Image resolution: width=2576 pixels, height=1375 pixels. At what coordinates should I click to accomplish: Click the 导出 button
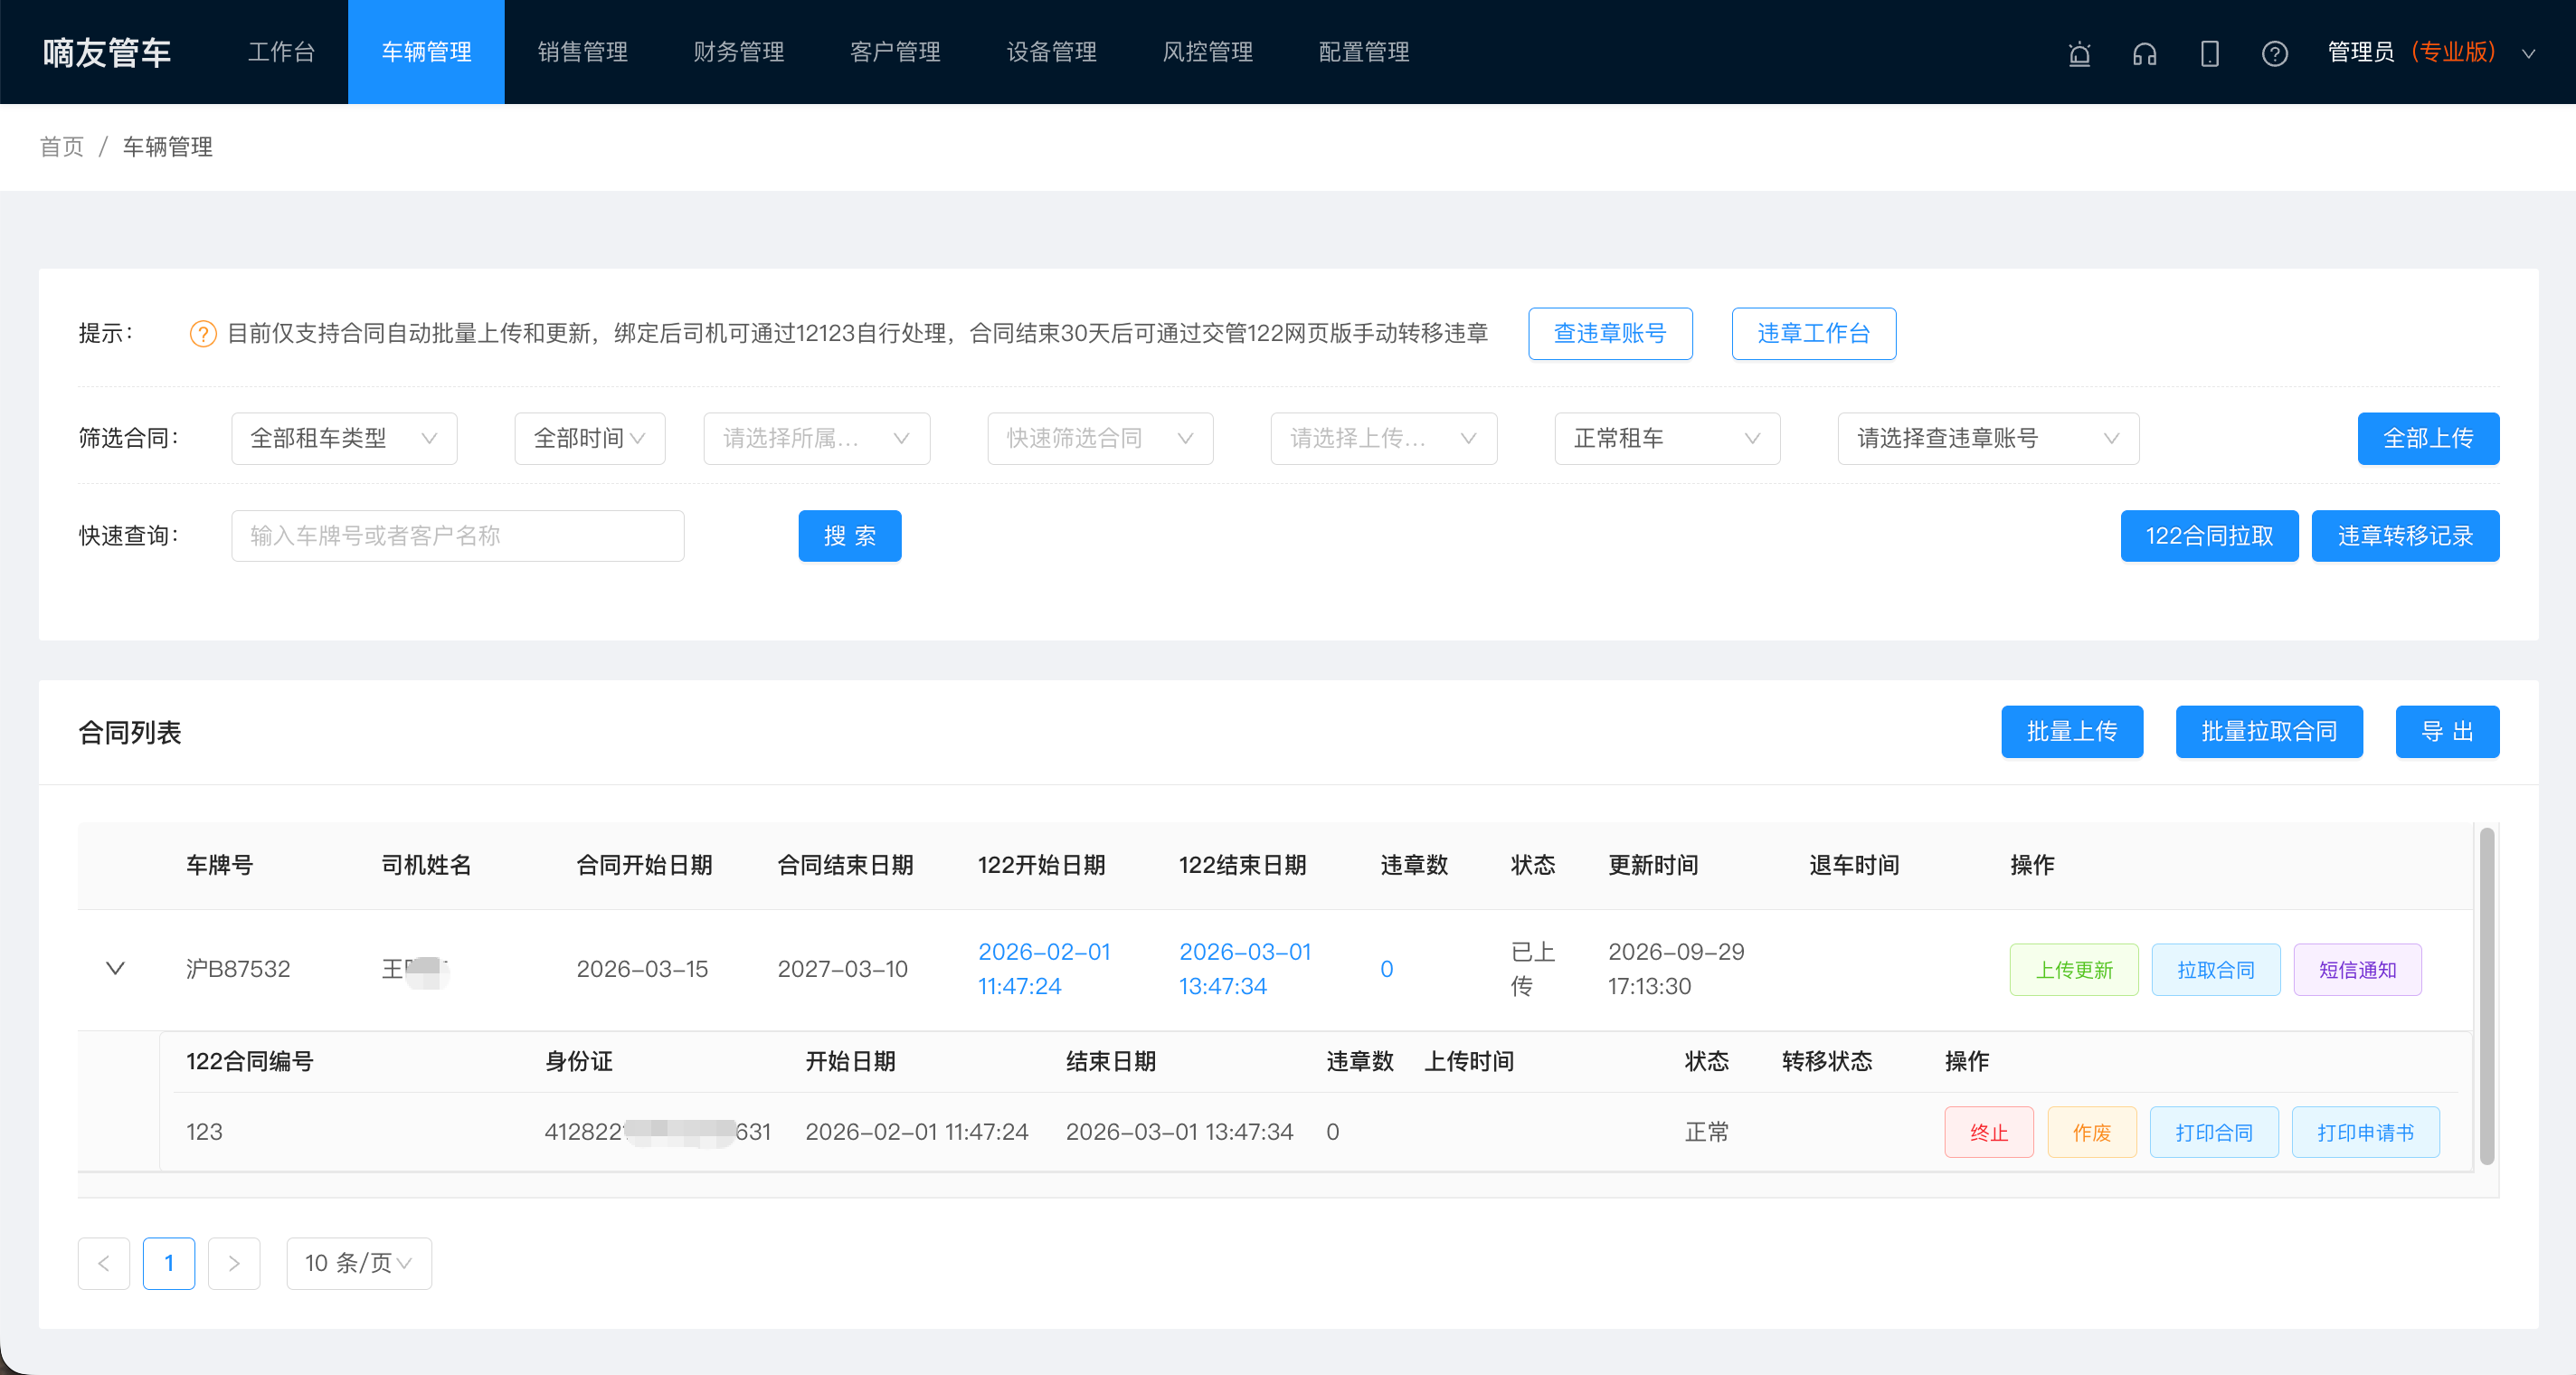point(2447,731)
